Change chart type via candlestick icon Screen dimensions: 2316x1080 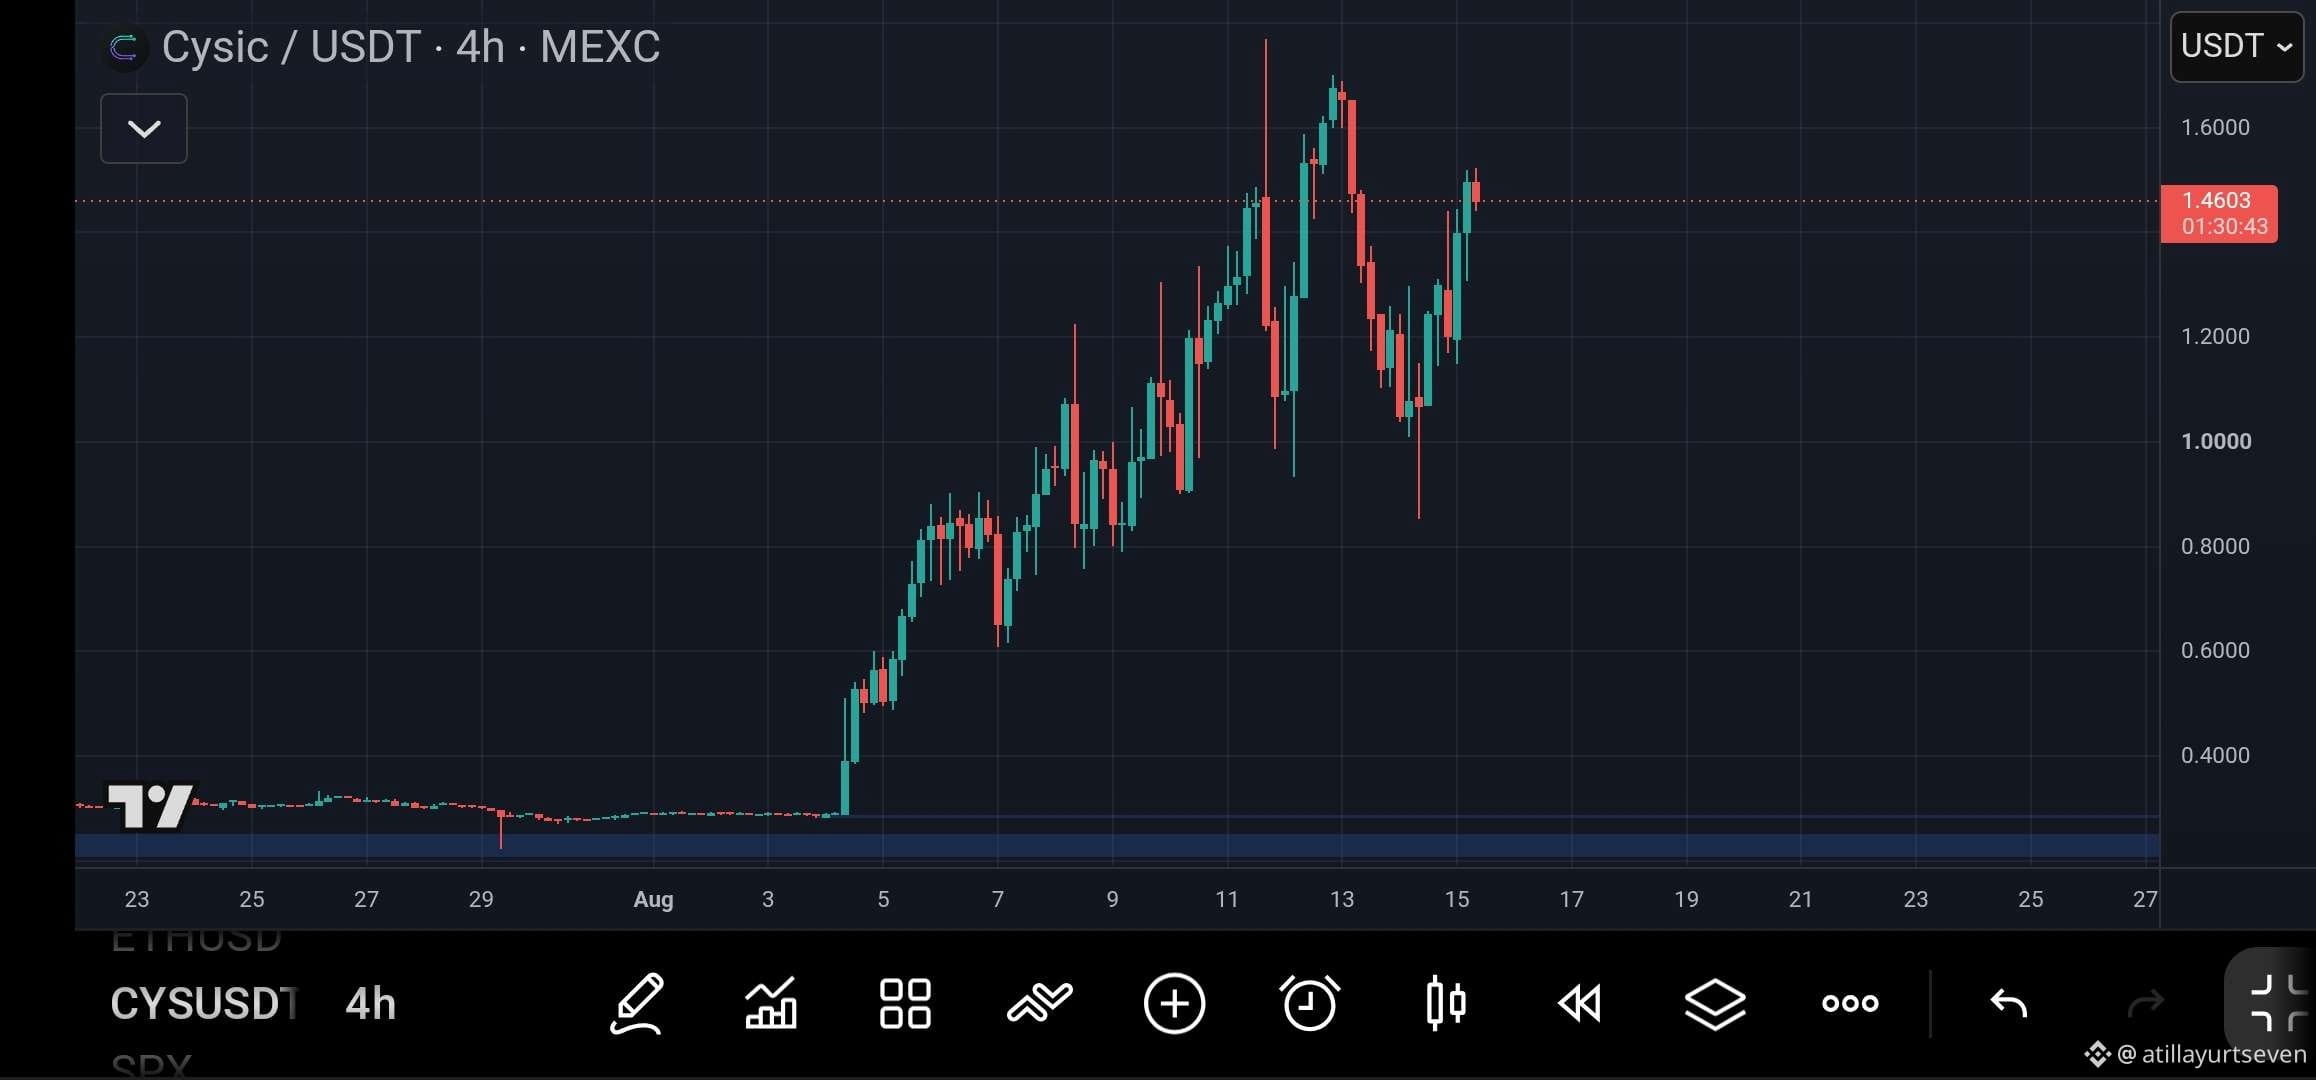(1445, 1003)
